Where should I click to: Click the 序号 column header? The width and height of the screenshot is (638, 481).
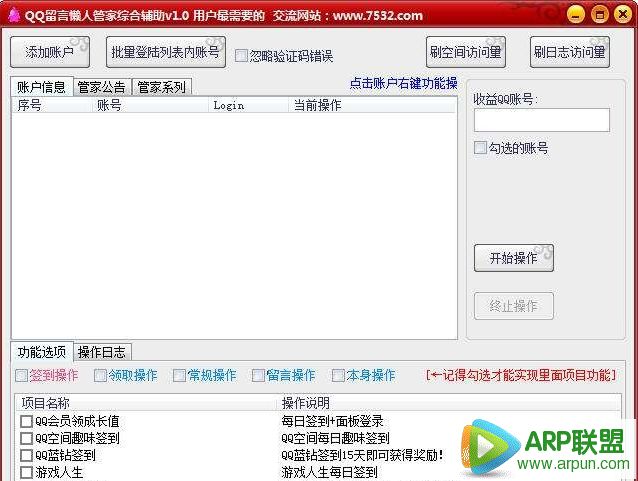point(52,105)
